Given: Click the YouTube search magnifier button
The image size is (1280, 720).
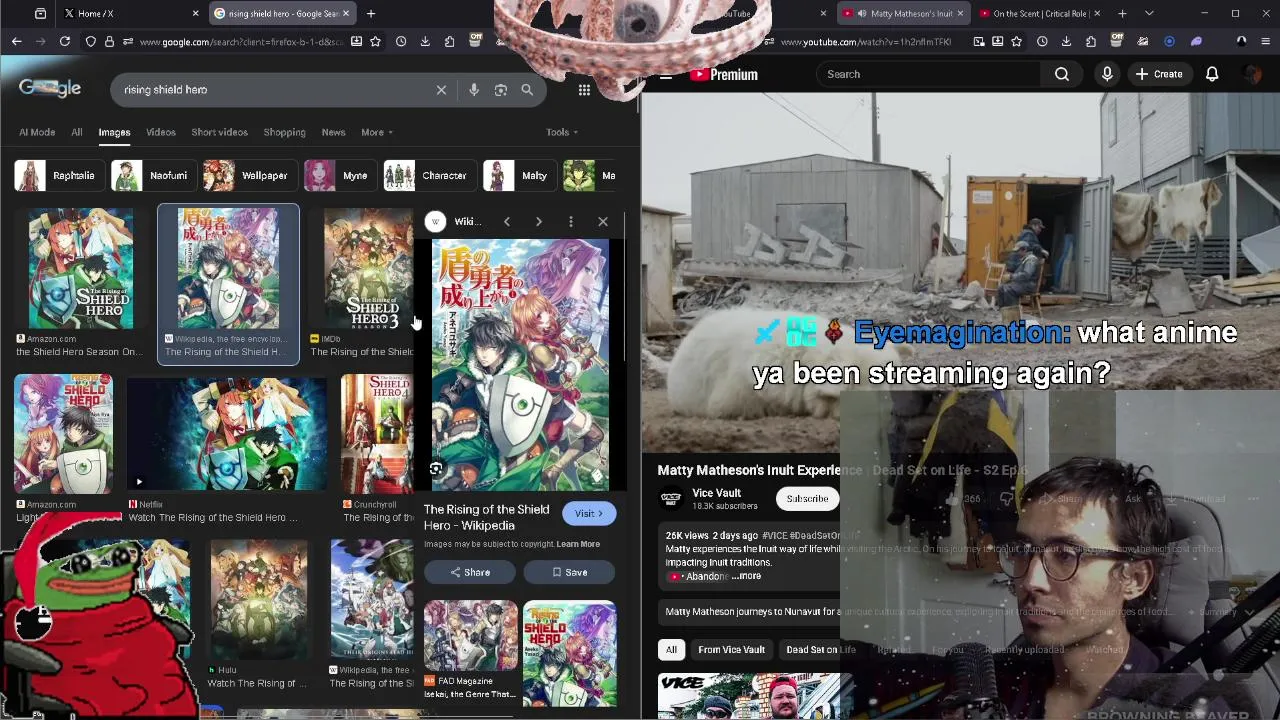Looking at the screenshot, I should pyautogui.click(x=1062, y=74).
